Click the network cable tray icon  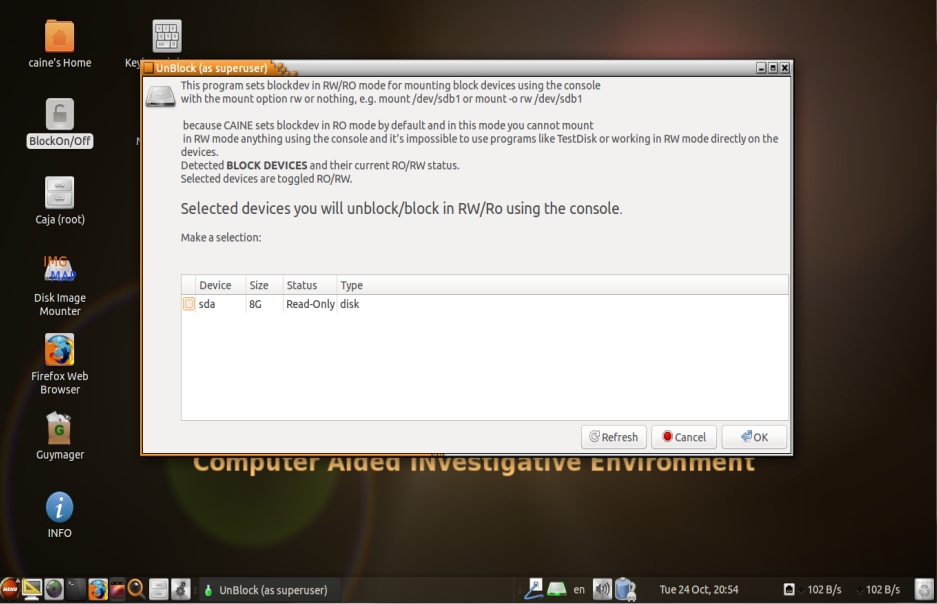pos(534,589)
